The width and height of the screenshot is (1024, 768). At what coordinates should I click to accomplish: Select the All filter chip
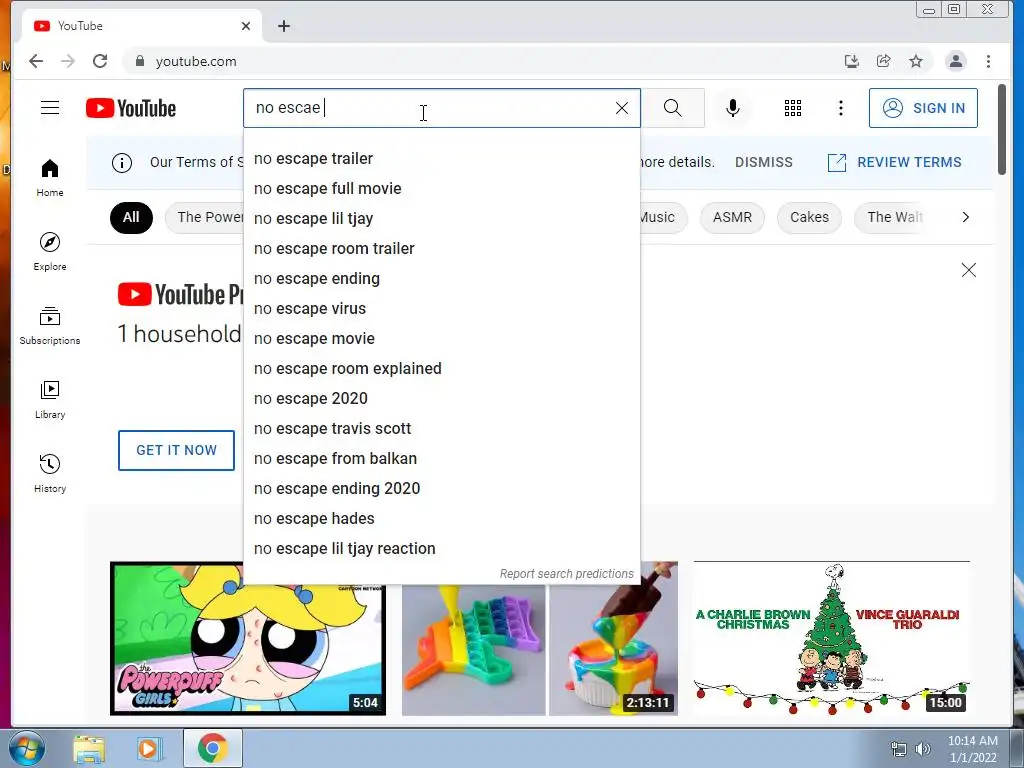pos(131,217)
